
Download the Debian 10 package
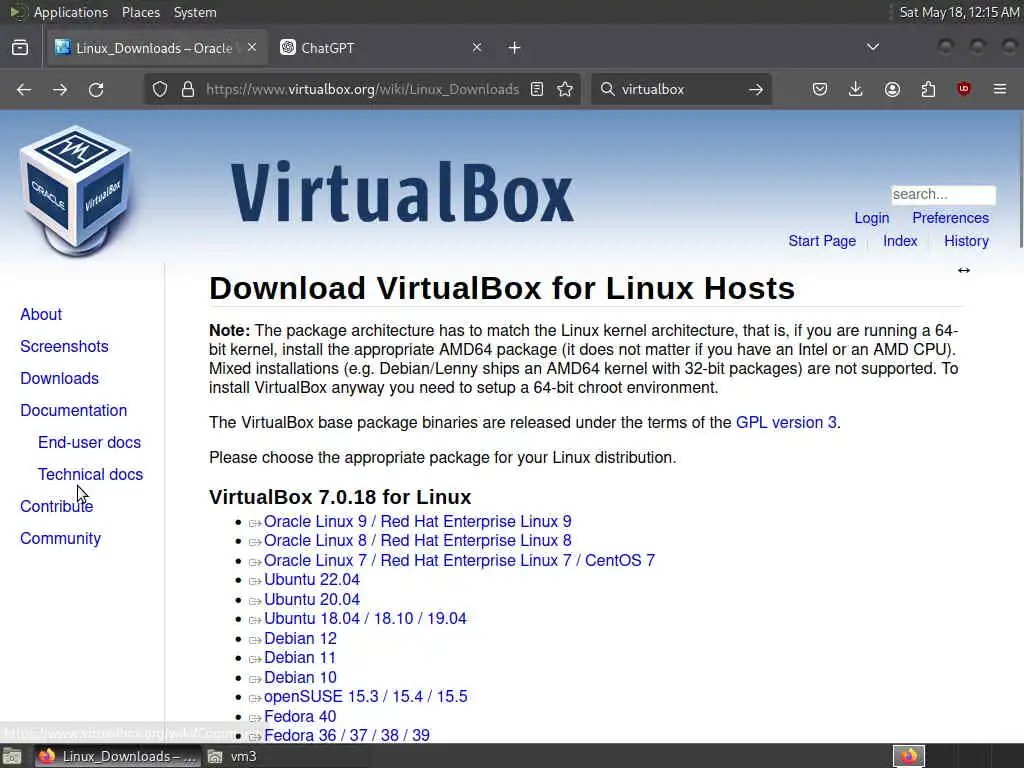click(x=300, y=677)
